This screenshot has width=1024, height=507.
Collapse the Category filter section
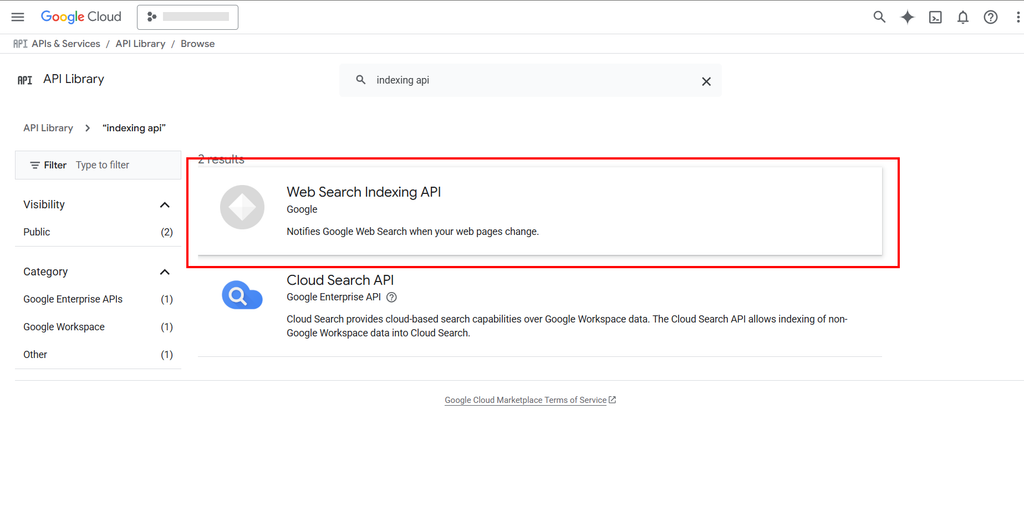coord(165,272)
